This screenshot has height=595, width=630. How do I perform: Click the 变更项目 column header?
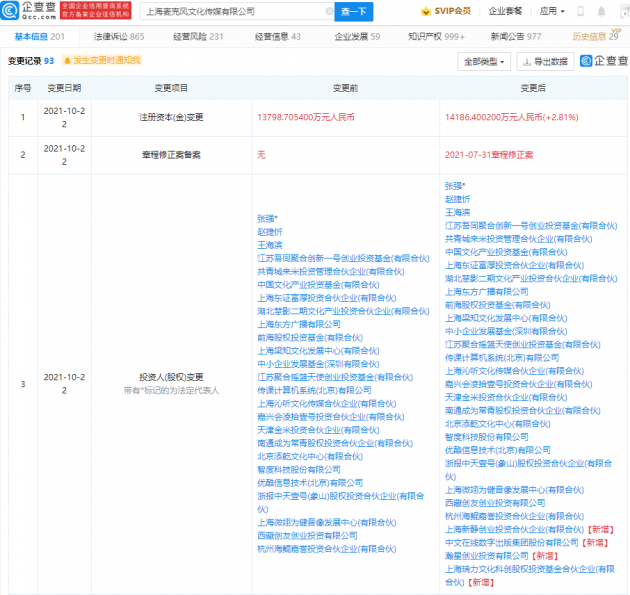pyautogui.click(x=171, y=88)
